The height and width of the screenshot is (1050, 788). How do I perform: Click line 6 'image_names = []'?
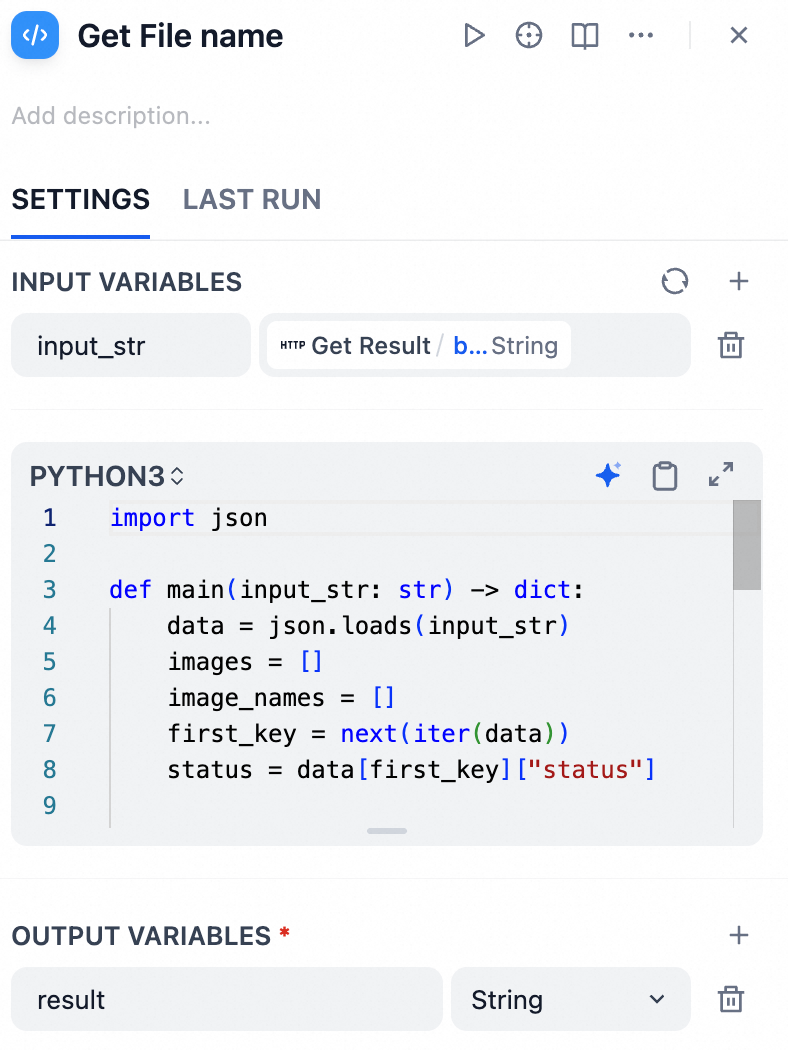(x=281, y=698)
